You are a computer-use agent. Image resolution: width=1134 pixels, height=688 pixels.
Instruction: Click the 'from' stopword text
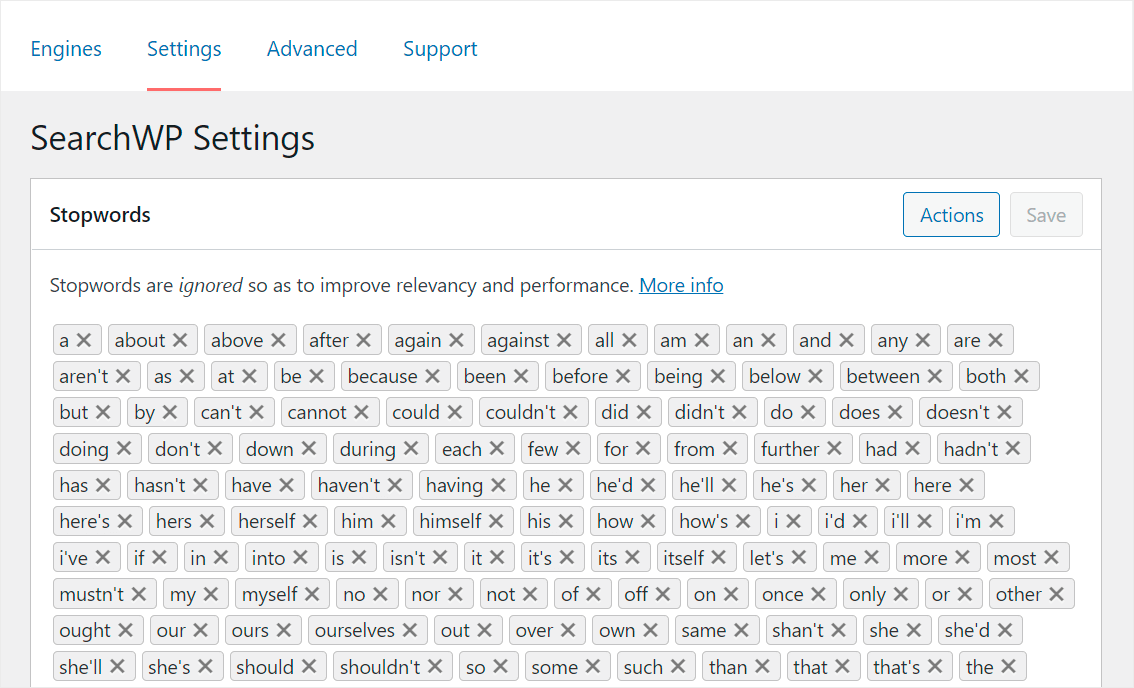coord(694,449)
